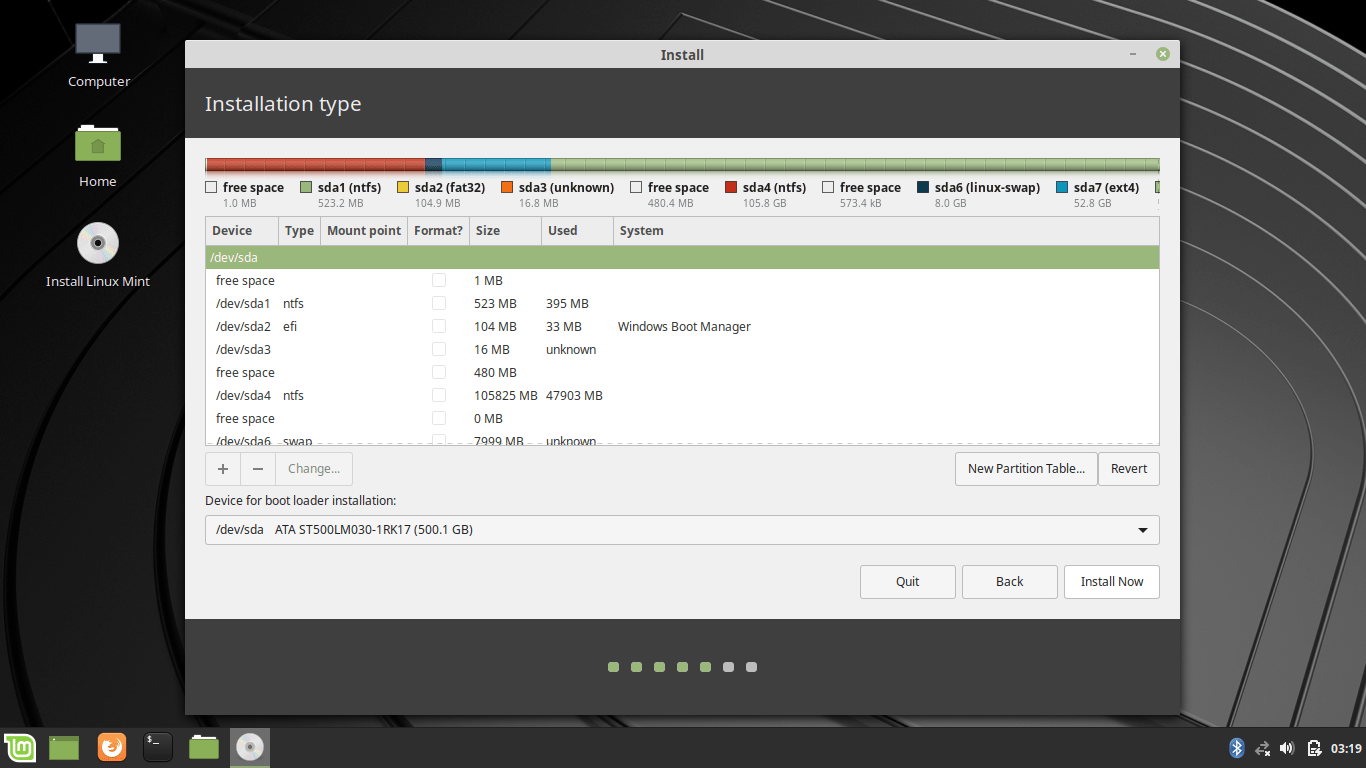Toggle Format checkbox for /dev/sda1

(439, 303)
